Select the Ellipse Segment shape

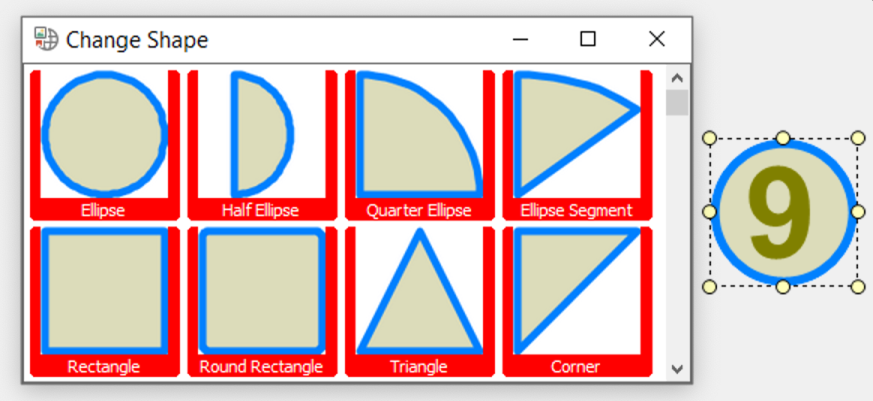click(577, 145)
